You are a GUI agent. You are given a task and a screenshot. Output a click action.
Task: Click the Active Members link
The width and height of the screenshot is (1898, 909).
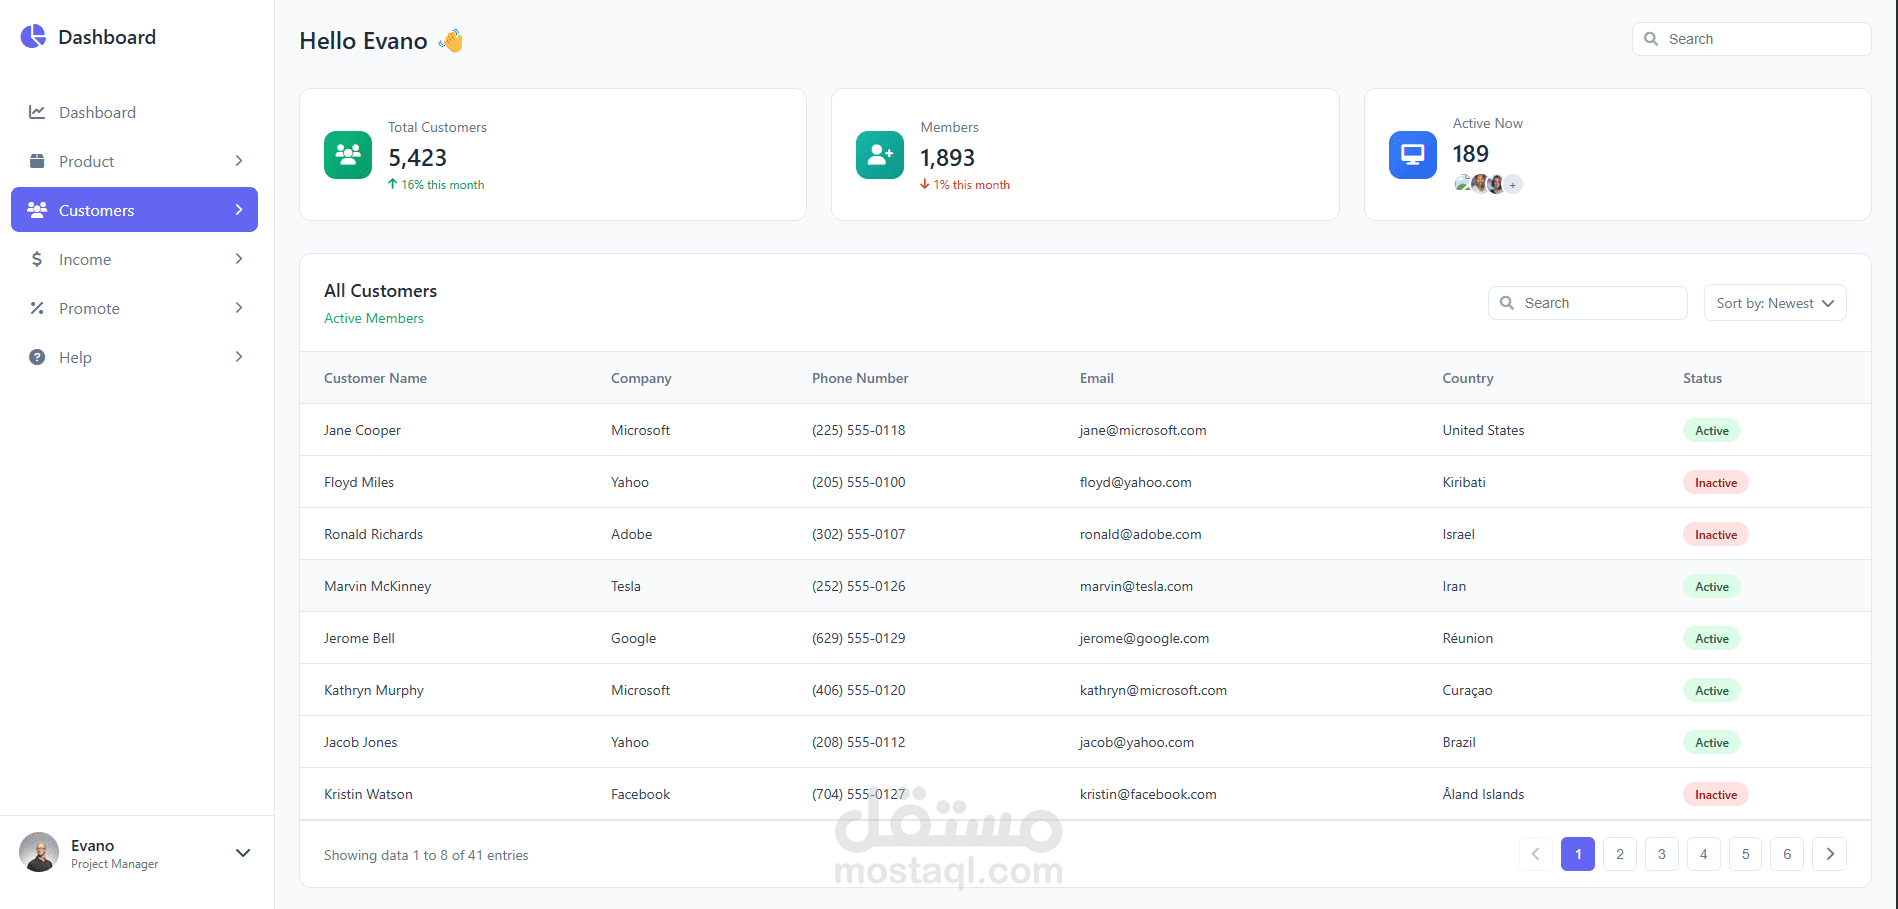point(373,318)
